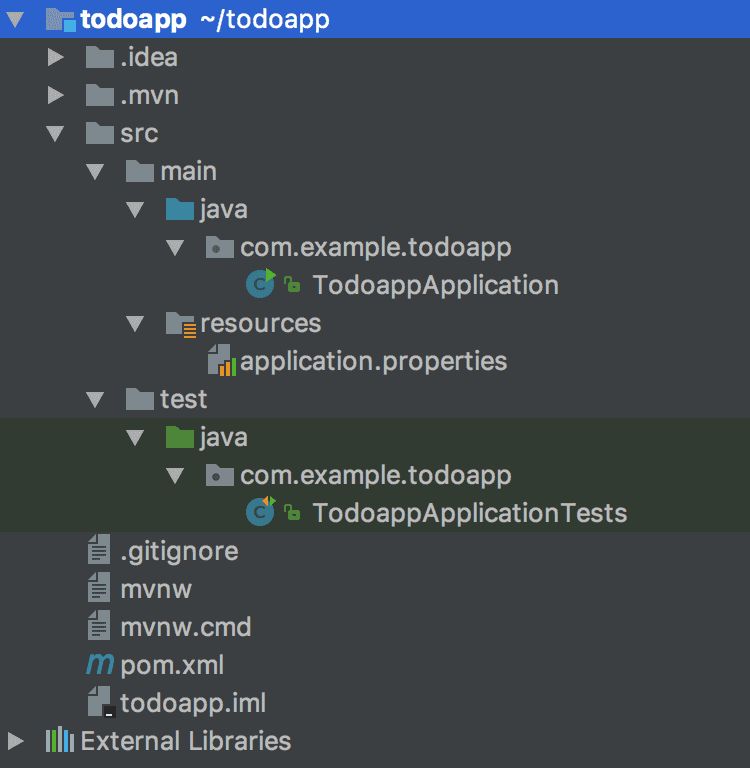
Task: Collapse the src folder
Action: [x=56, y=133]
